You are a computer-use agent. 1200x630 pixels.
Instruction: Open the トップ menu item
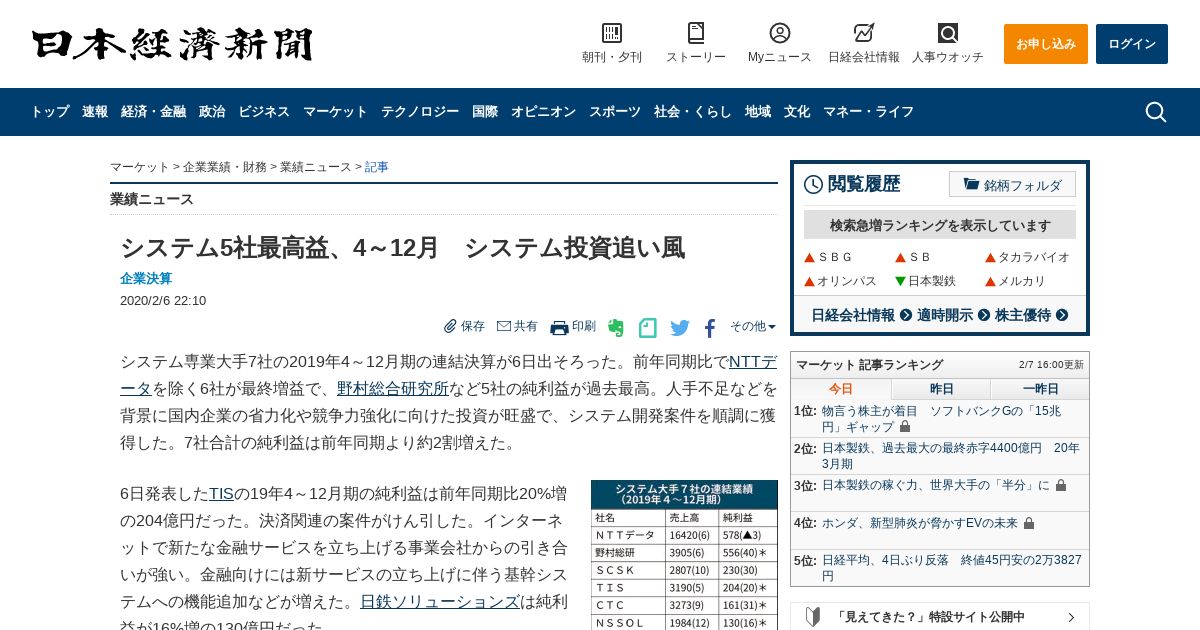pos(50,112)
